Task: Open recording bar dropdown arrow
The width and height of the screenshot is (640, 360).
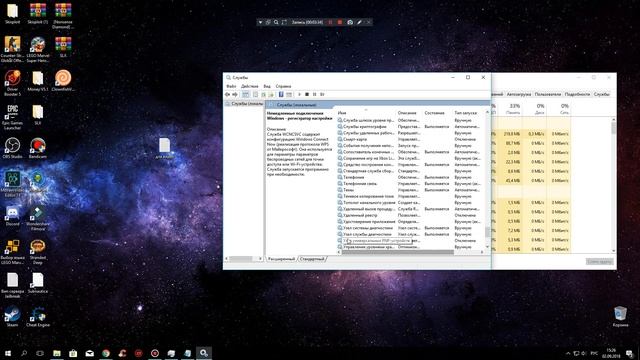Action: click(x=260, y=22)
